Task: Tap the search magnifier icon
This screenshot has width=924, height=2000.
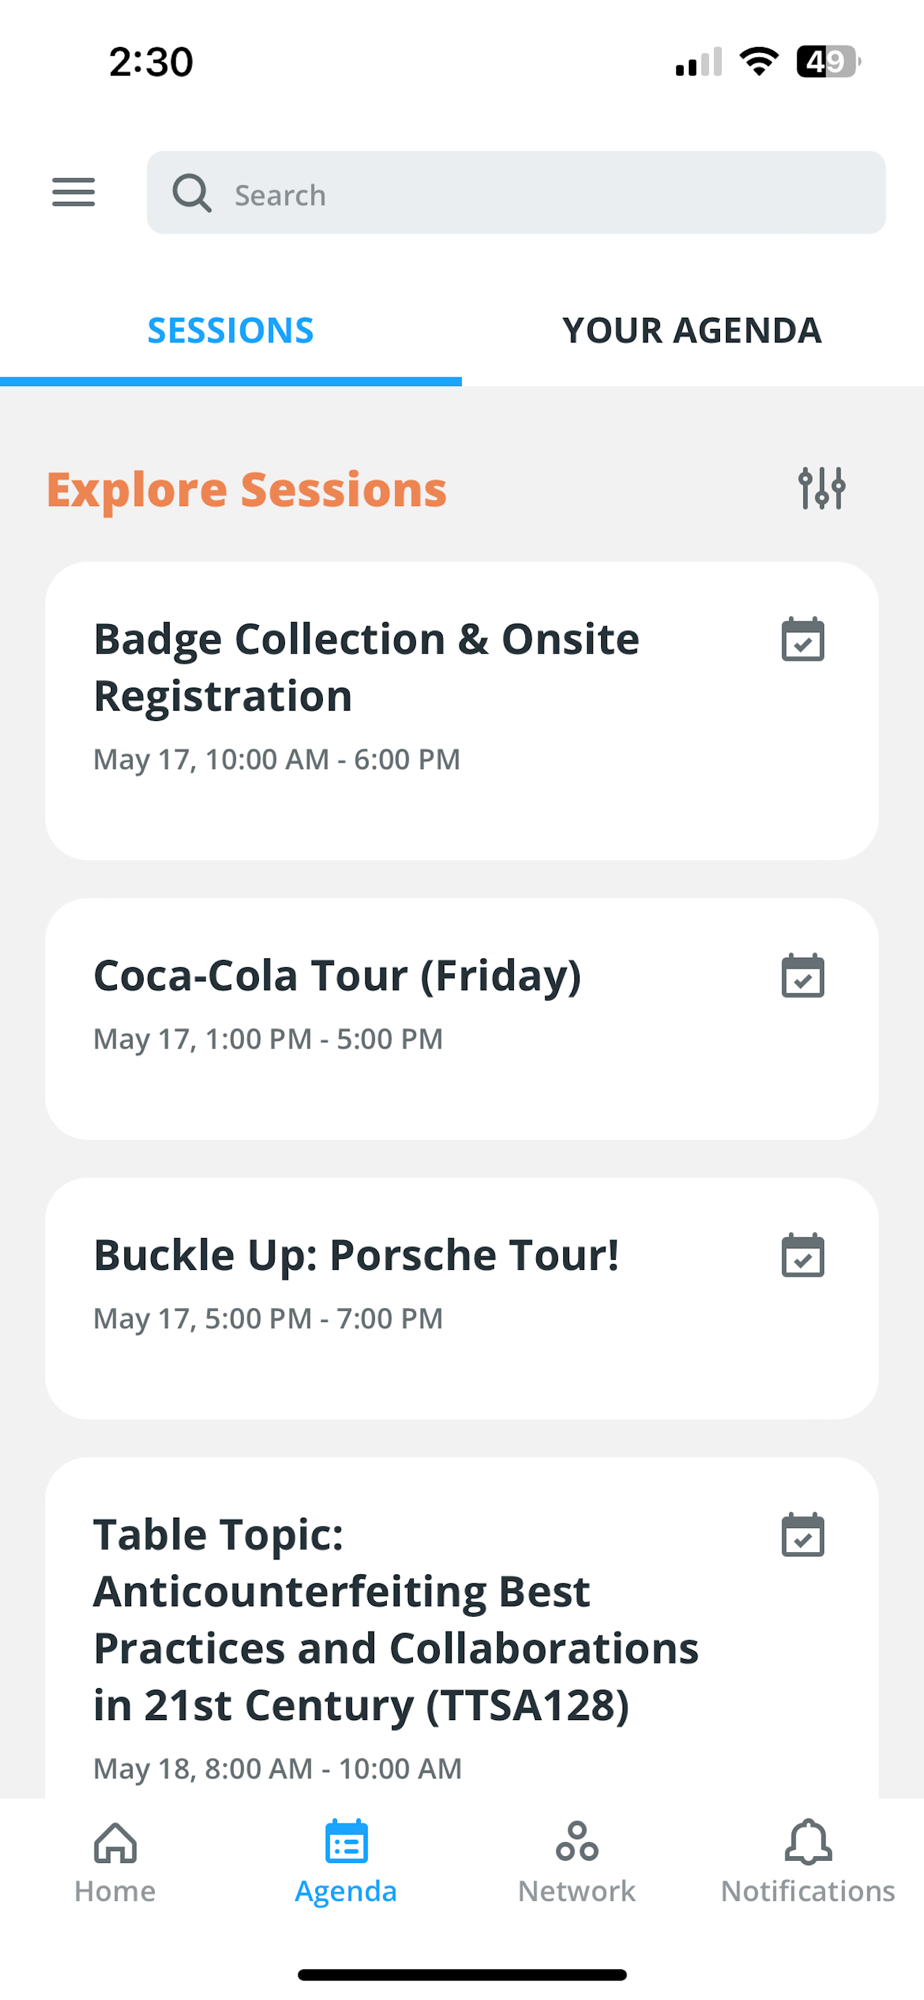Action: point(191,193)
